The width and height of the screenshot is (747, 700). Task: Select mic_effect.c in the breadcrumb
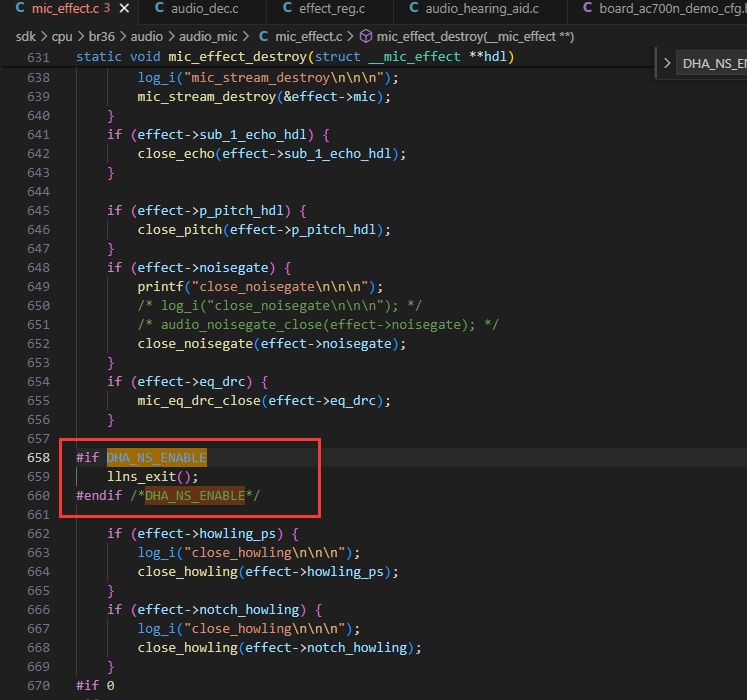[308, 37]
